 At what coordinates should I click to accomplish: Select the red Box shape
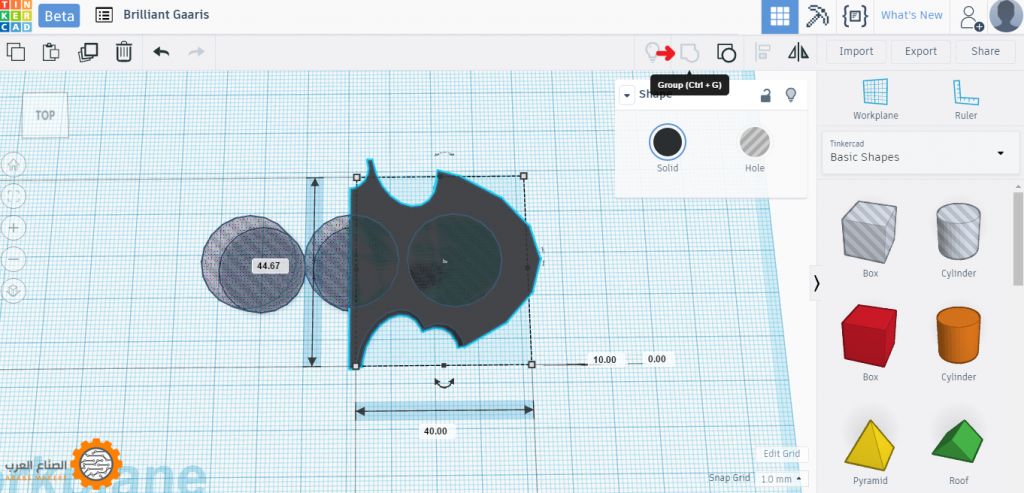coord(870,338)
